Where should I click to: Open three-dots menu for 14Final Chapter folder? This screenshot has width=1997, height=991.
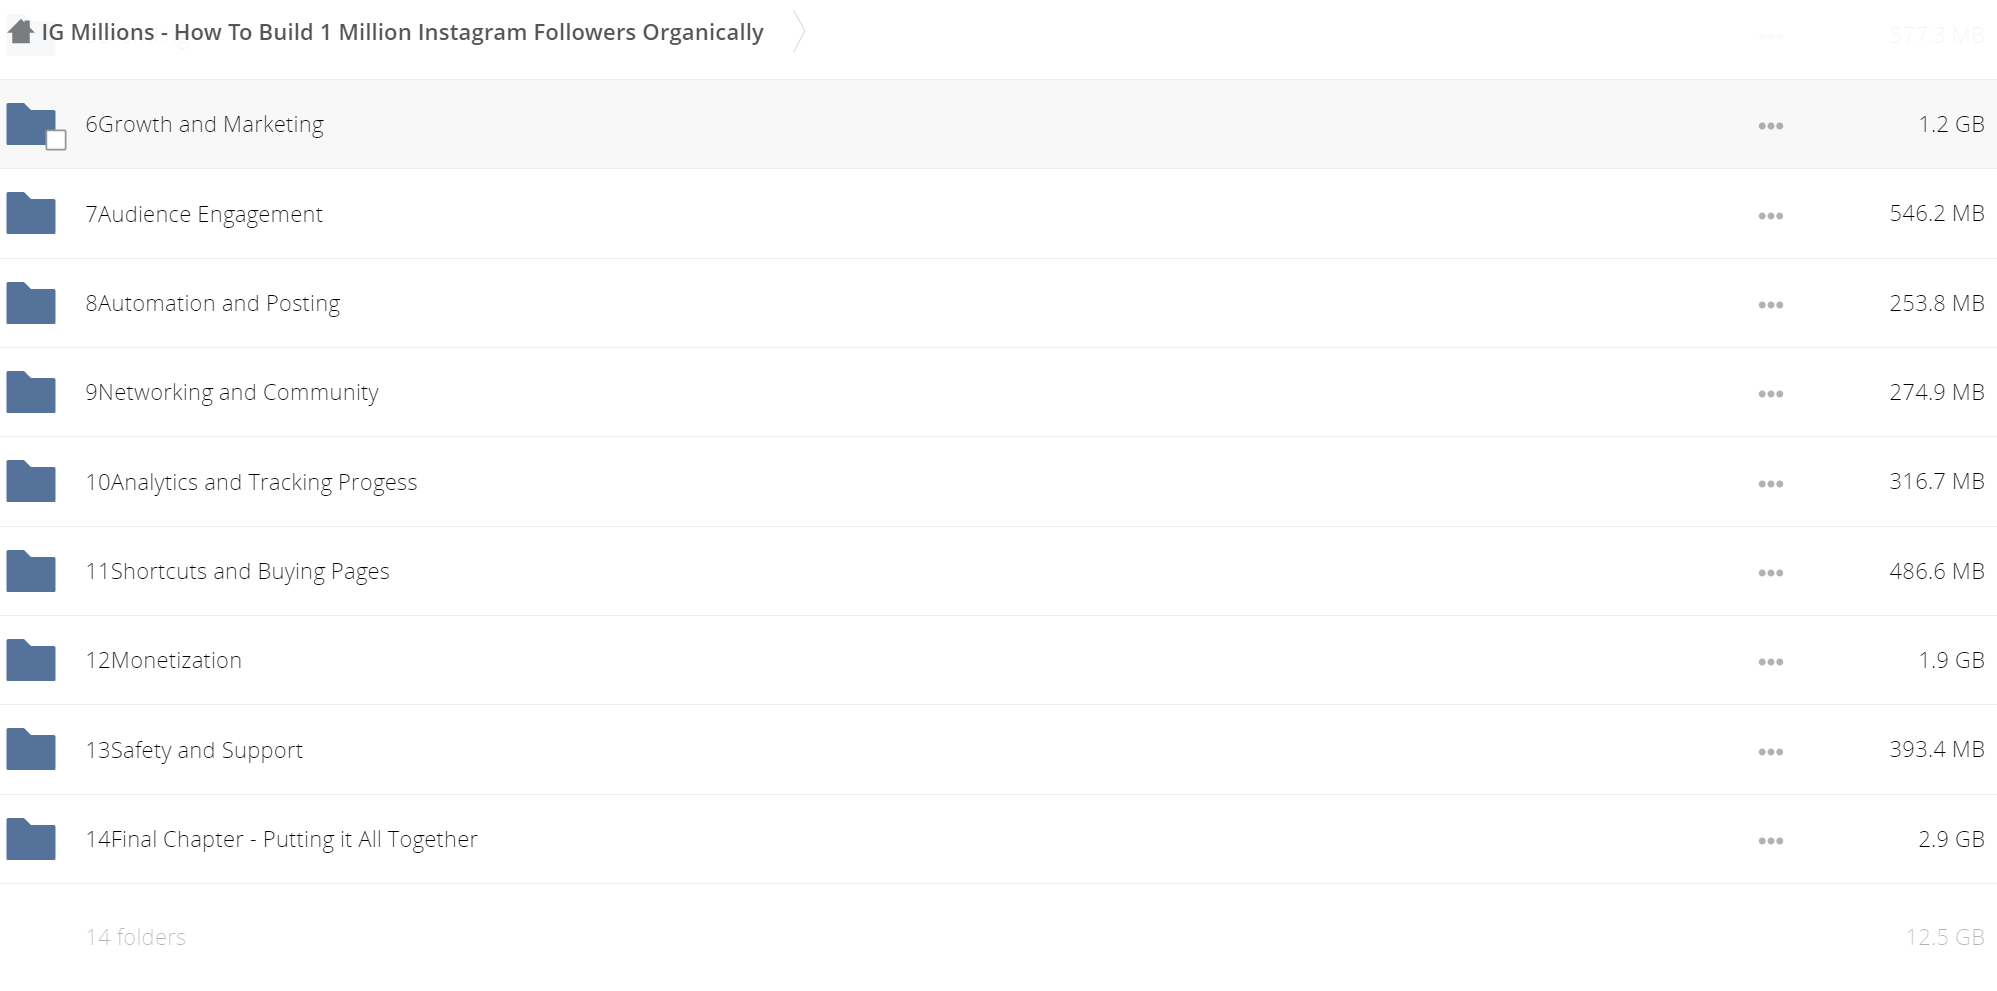click(1770, 841)
